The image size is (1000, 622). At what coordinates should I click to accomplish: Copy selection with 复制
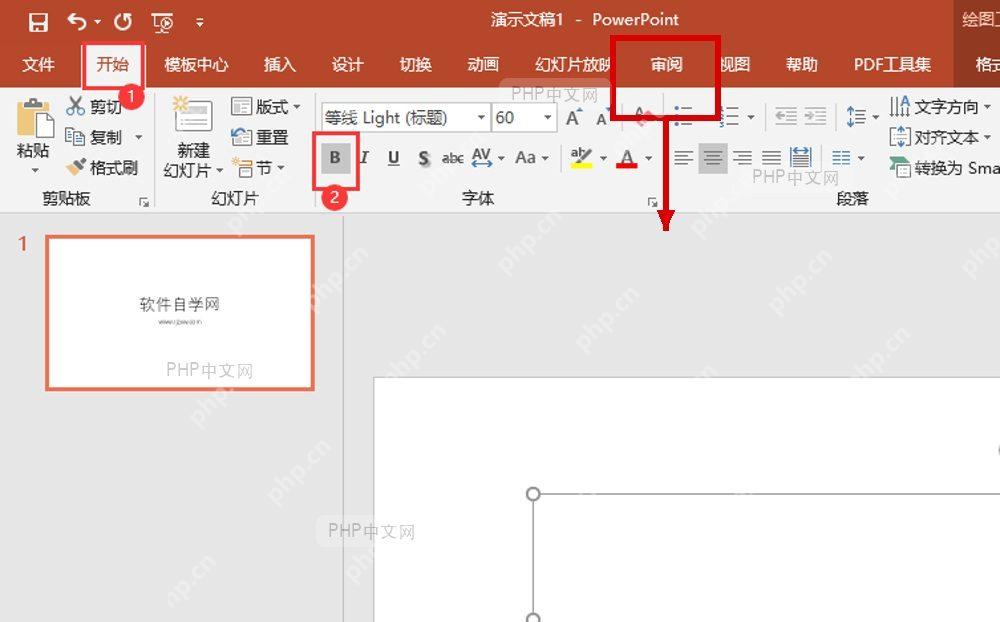tap(94, 137)
